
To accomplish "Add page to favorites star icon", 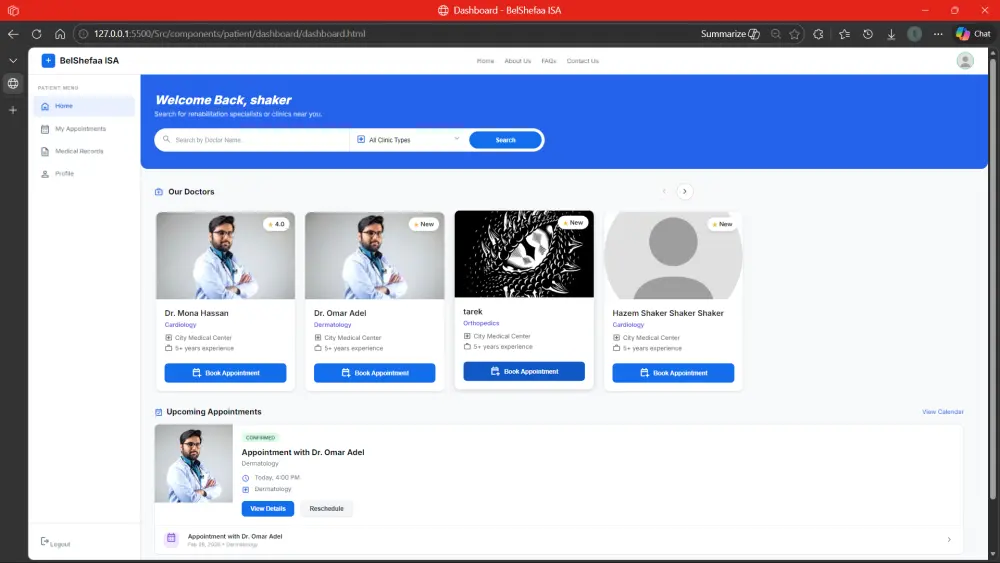I will 795,34.
